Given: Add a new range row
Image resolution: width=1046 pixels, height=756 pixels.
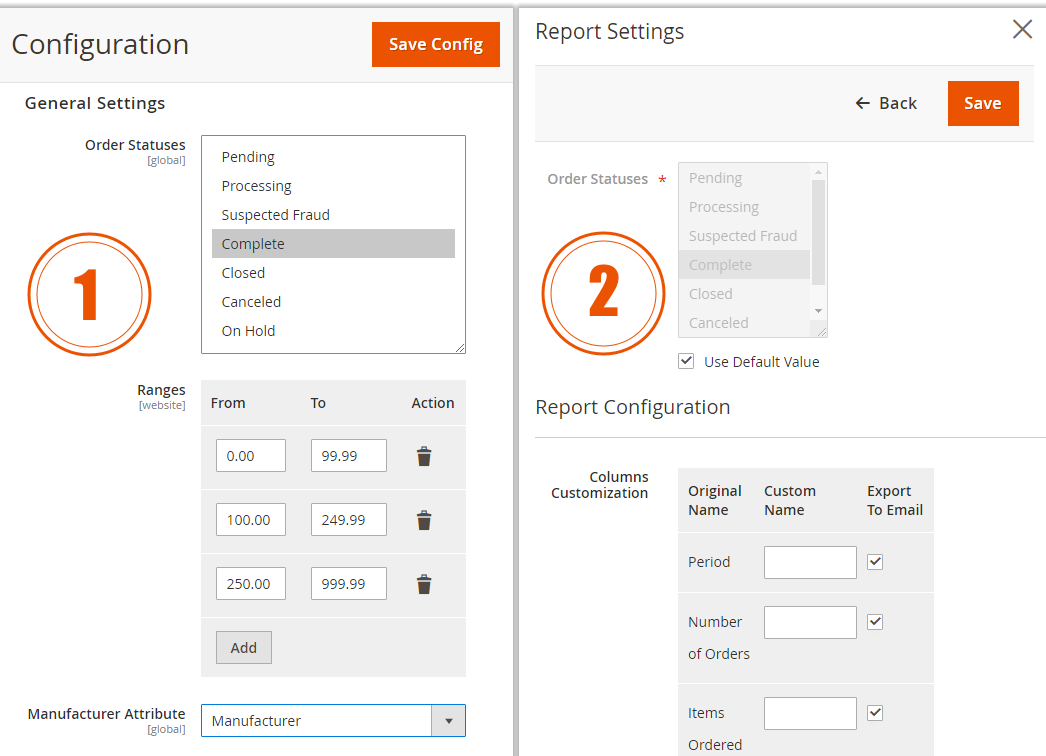Looking at the screenshot, I should tap(243, 647).
